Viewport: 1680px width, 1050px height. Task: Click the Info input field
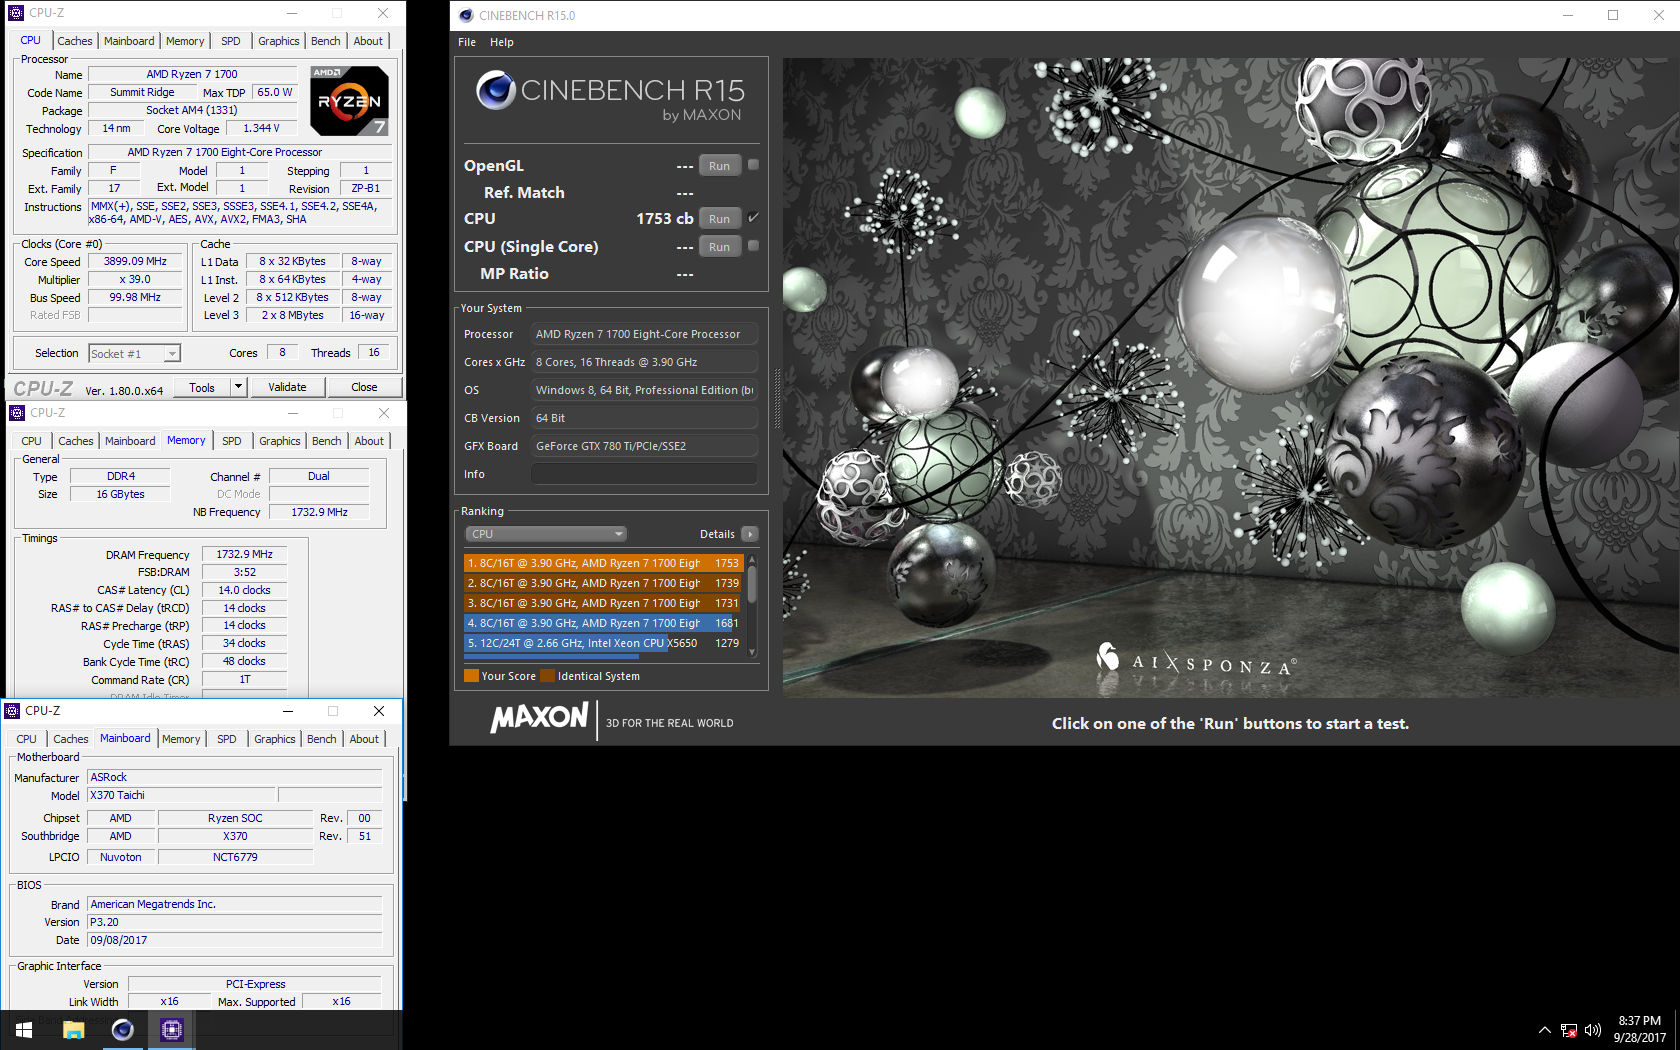point(644,474)
